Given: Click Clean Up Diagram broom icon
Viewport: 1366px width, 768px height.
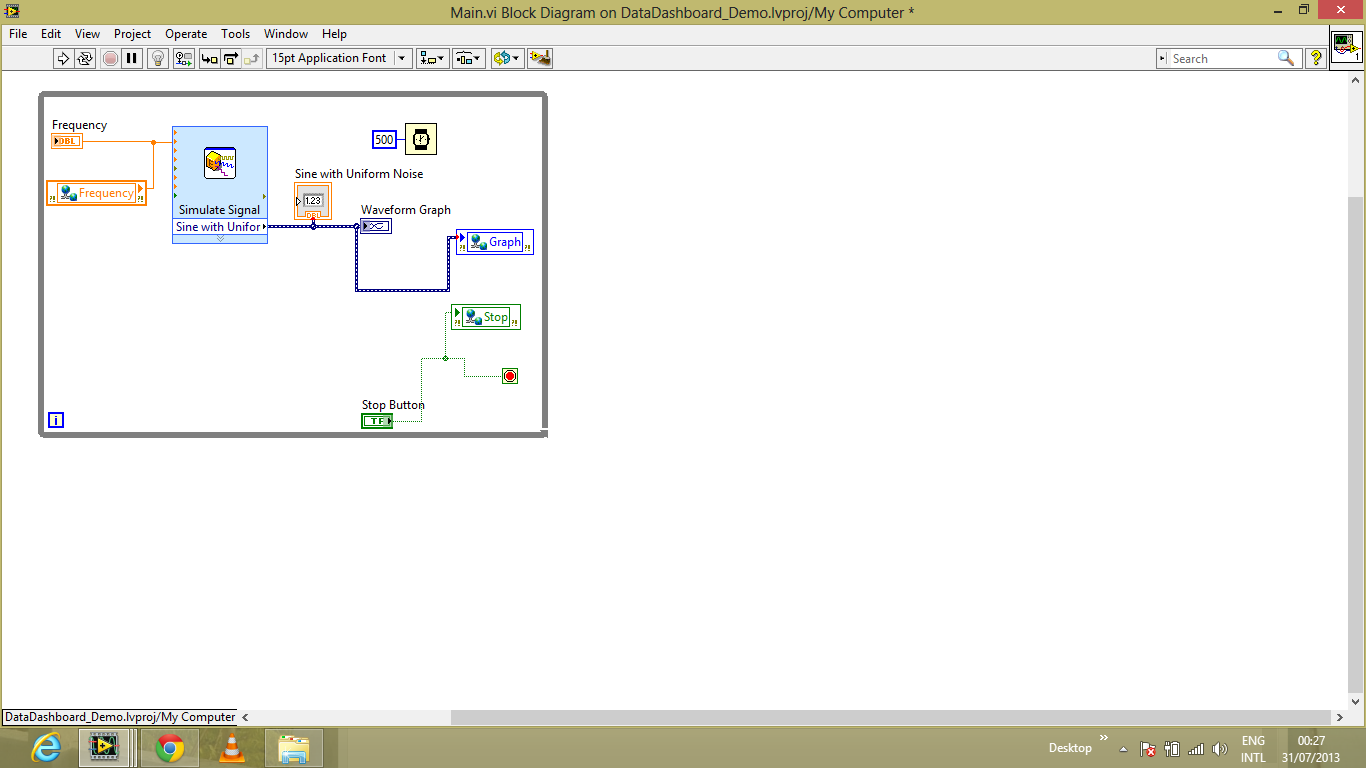Looking at the screenshot, I should 540,58.
